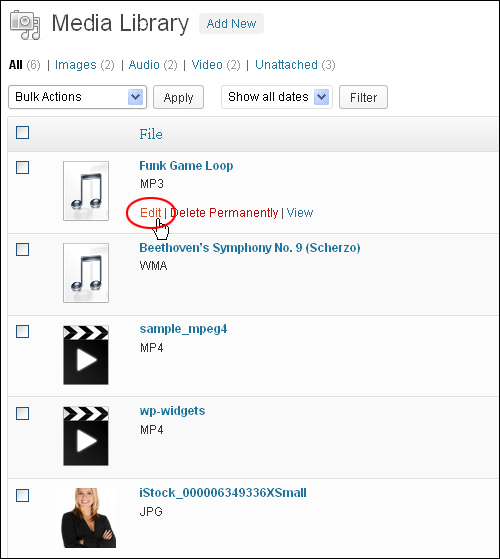Click the Add New button
The image size is (500, 559).
pyautogui.click(x=231, y=24)
